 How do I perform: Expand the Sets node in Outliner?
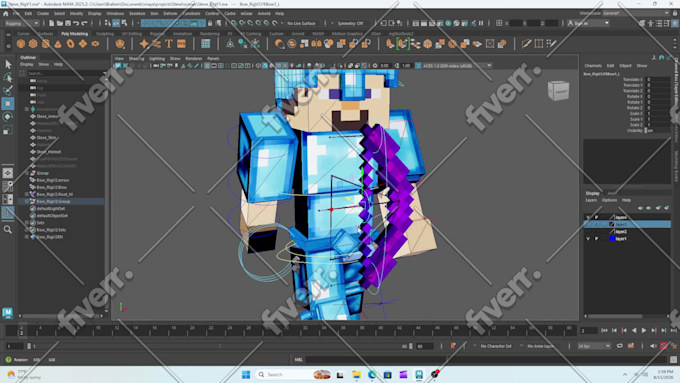pos(27,223)
